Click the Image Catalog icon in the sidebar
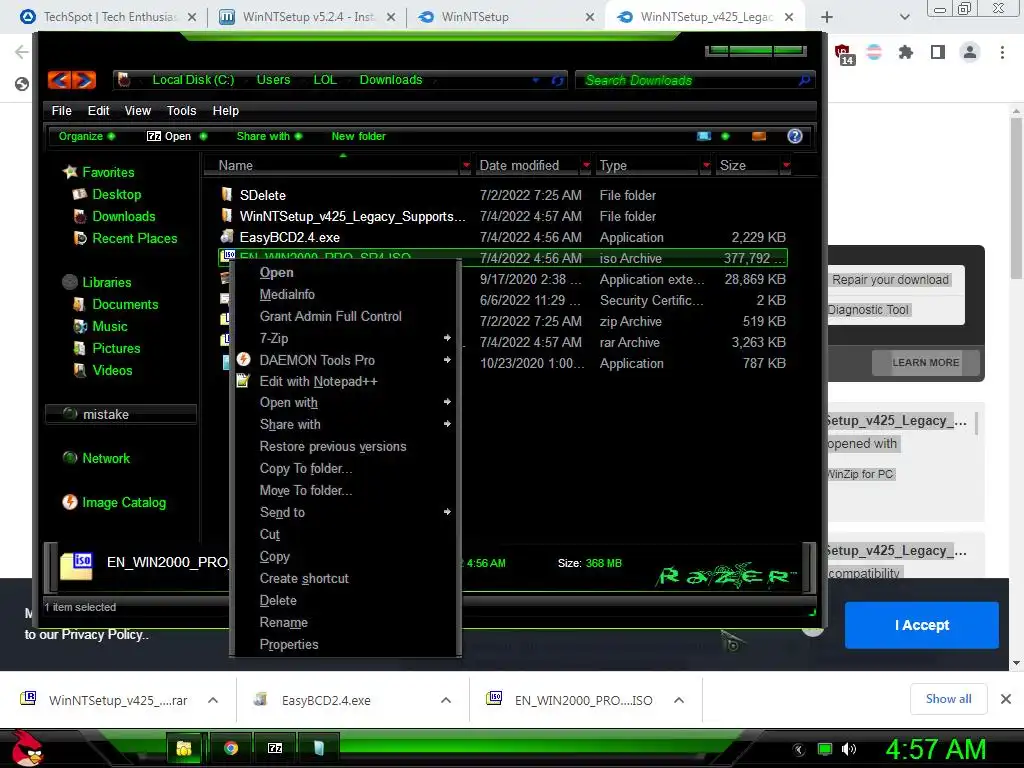The height and width of the screenshot is (768, 1024). click(x=70, y=502)
